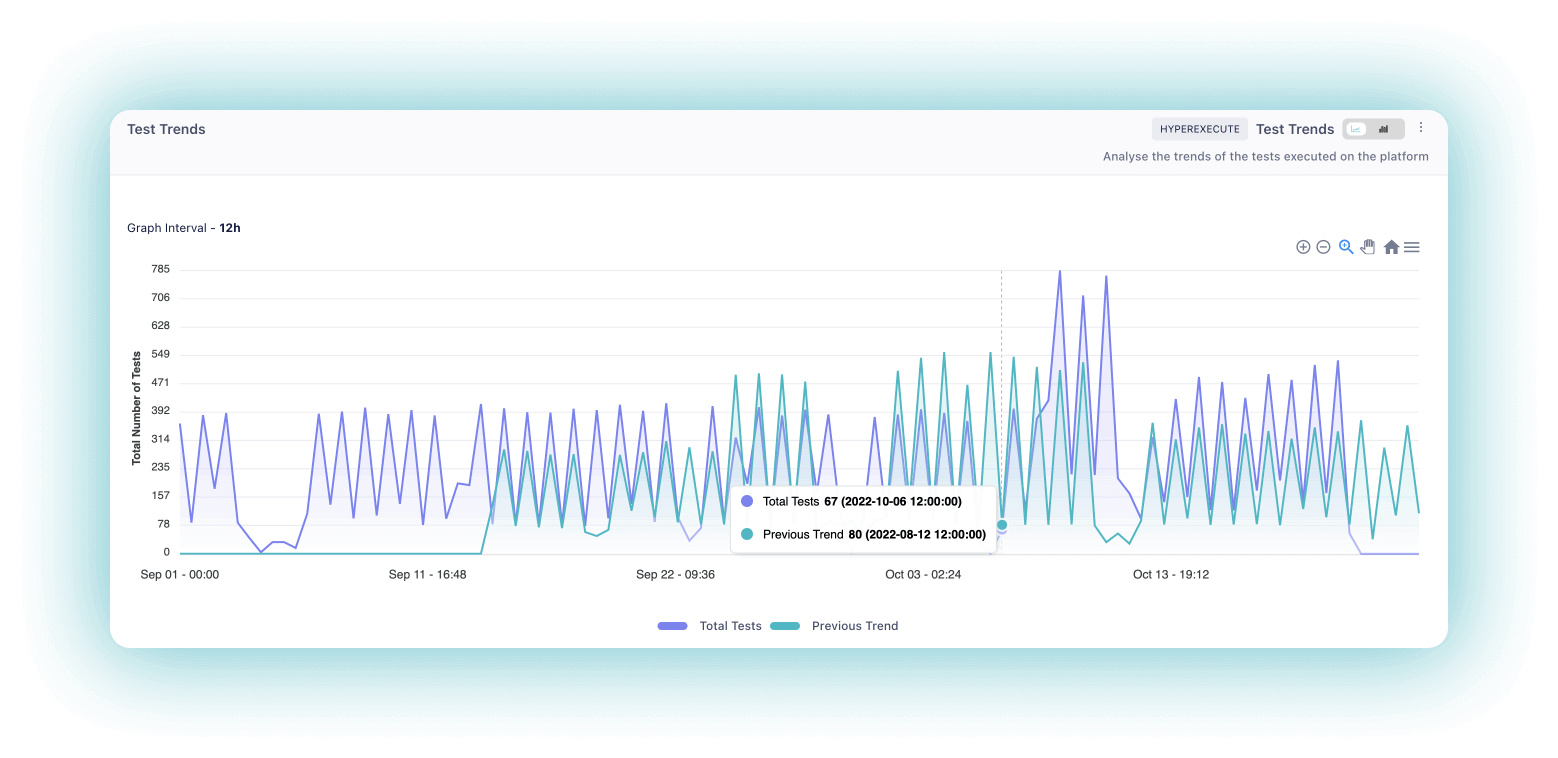Image resolution: width=1558 pixels, height=758 pixels.
Task: Switch to bar chart view
Action: (x=1384, y=128)
